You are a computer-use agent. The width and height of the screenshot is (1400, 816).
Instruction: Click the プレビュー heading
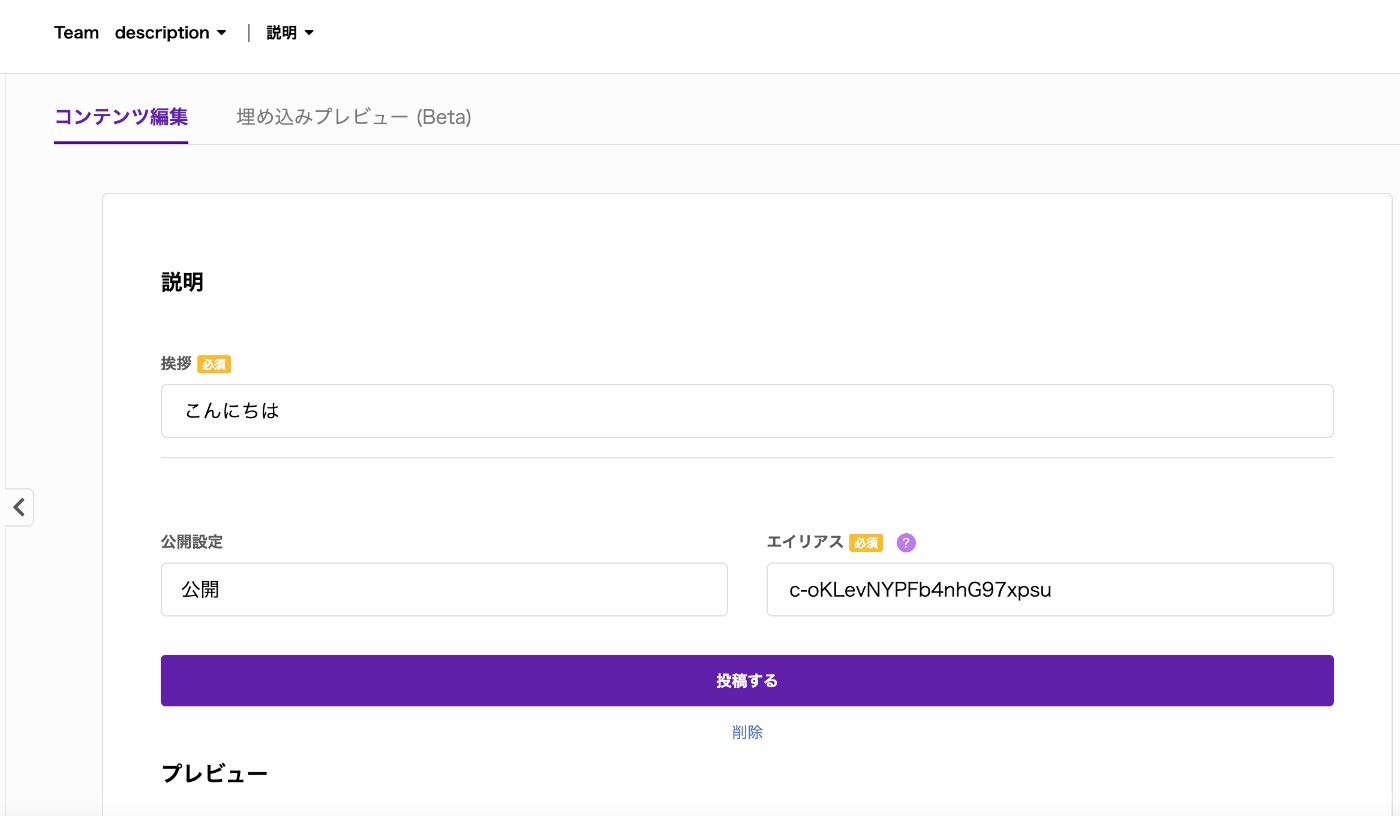tap(215, 774)
